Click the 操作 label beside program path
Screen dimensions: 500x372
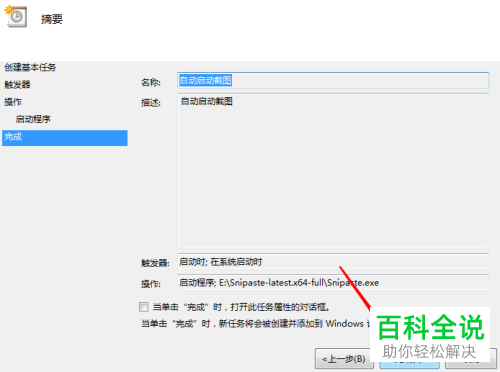151,284
